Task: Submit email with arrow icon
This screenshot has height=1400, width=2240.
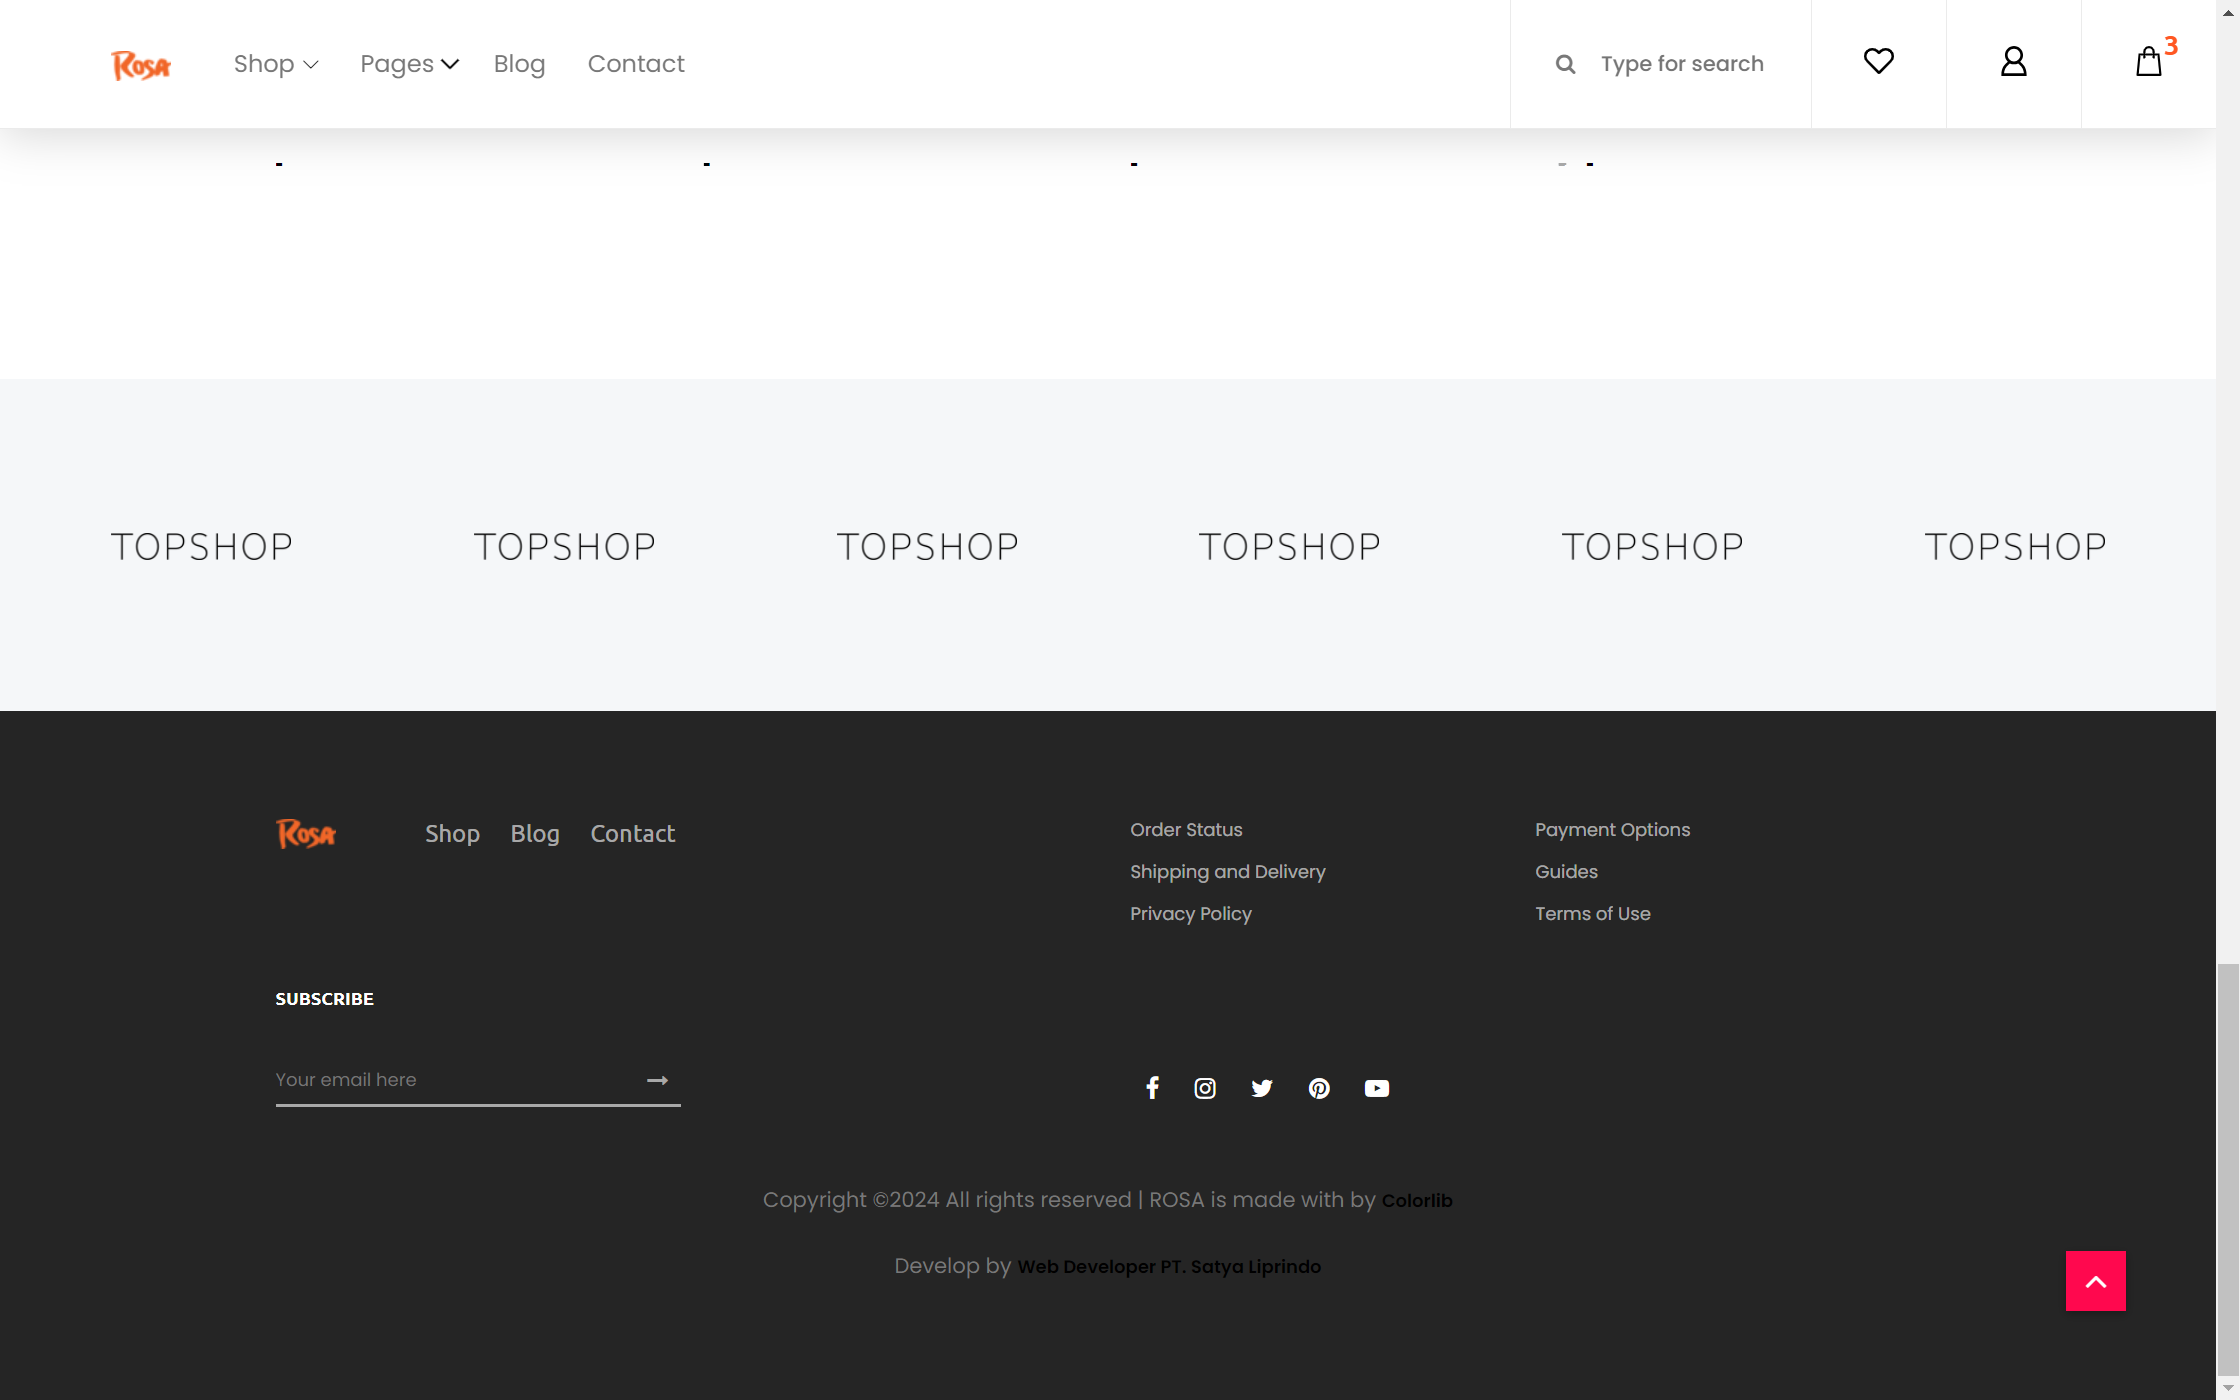Action: [657, 1080]
